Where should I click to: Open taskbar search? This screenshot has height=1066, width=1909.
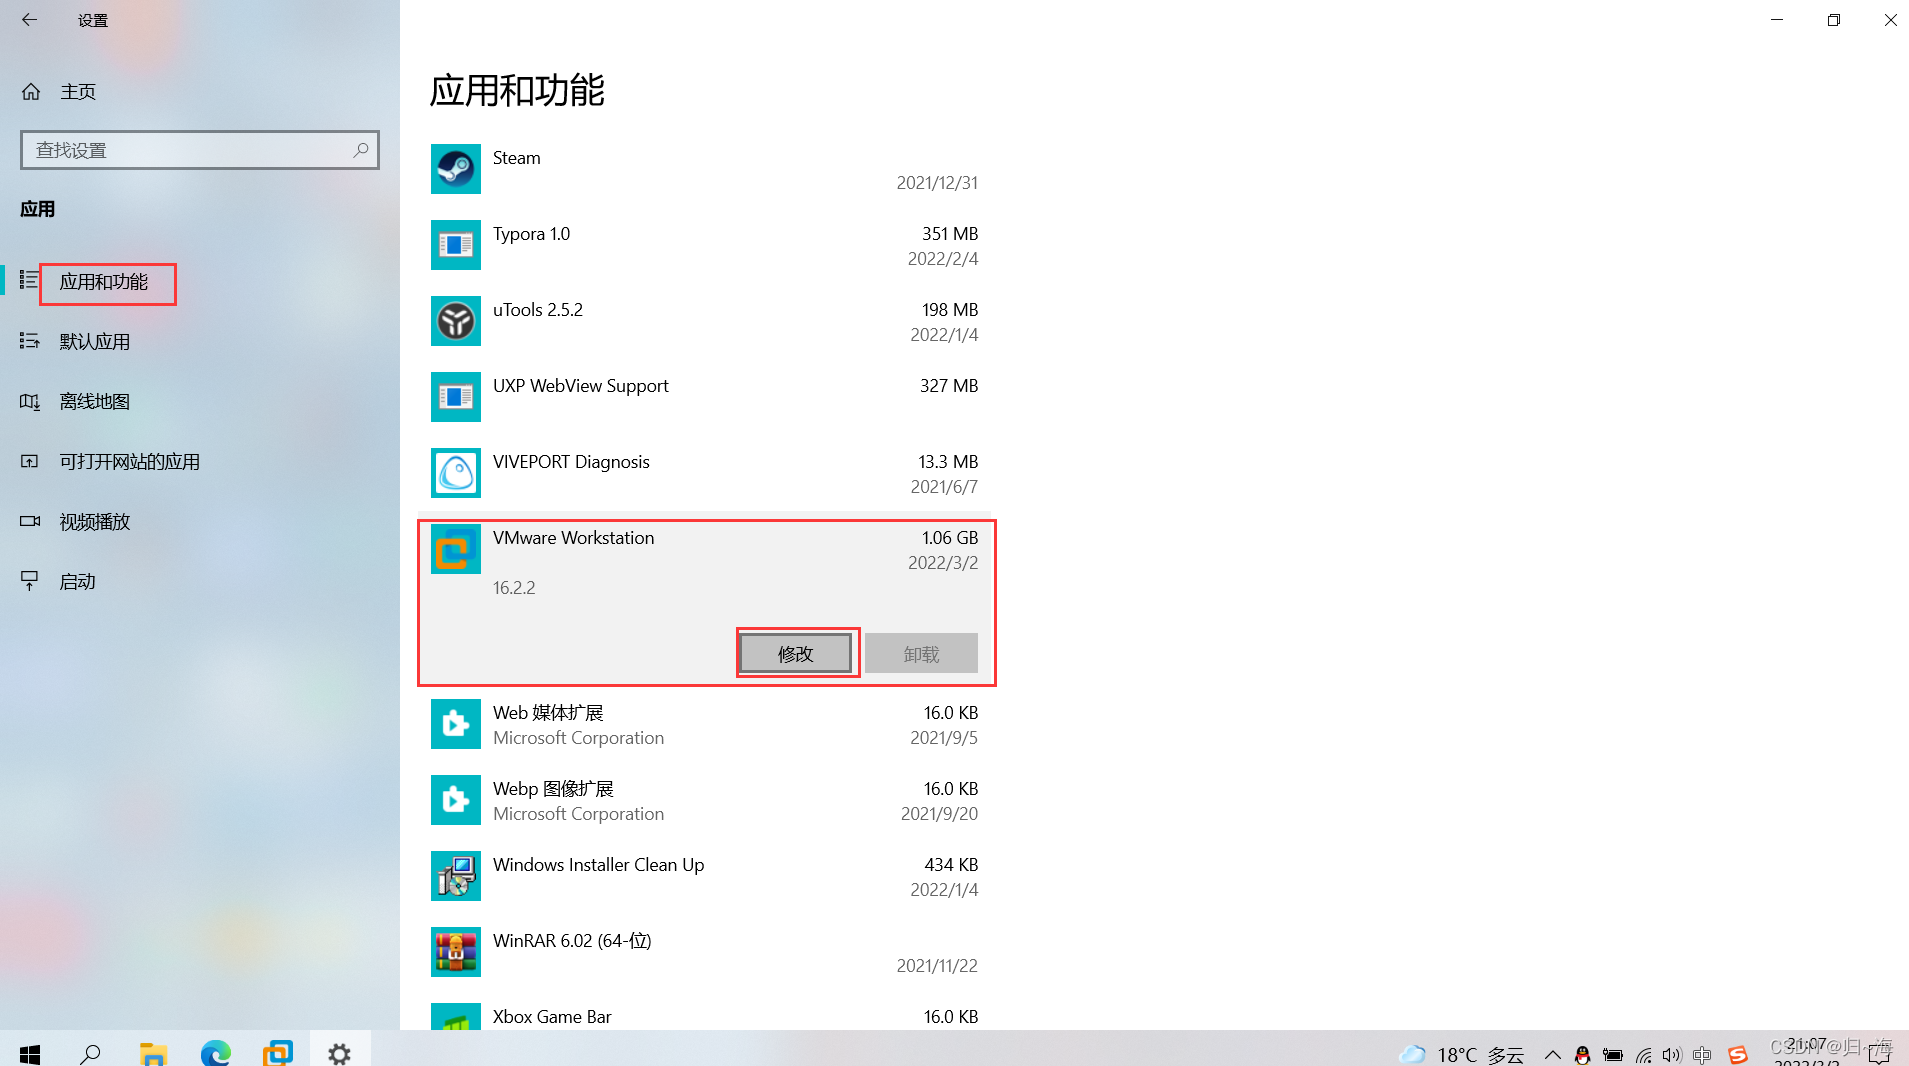[91, 1053]
